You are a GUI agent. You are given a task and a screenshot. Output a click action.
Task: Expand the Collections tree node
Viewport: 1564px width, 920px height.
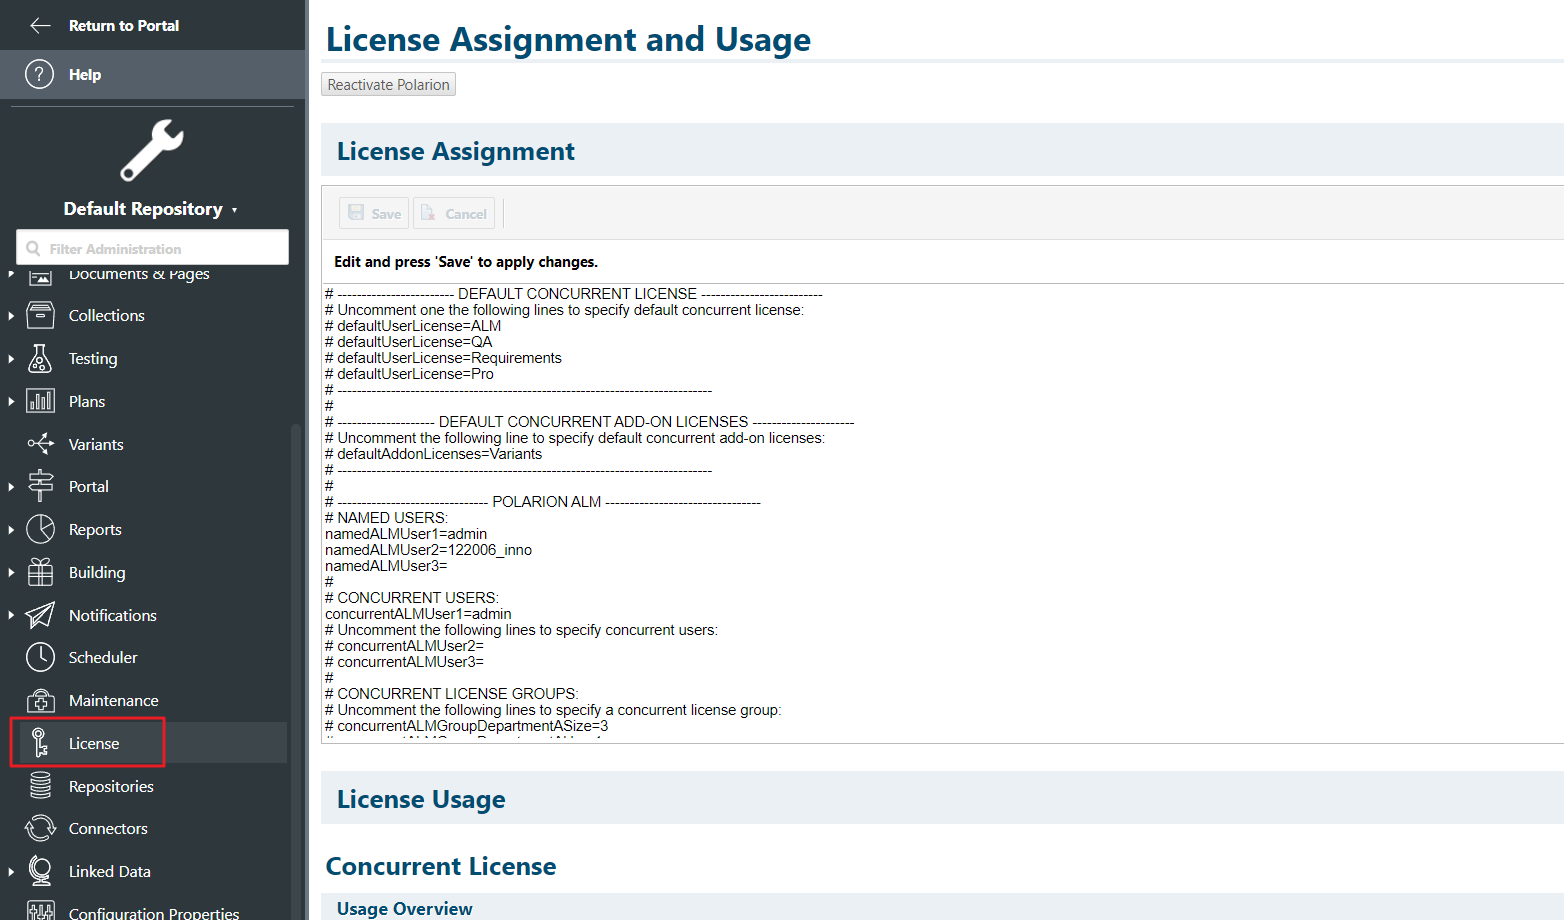(11, 316)
